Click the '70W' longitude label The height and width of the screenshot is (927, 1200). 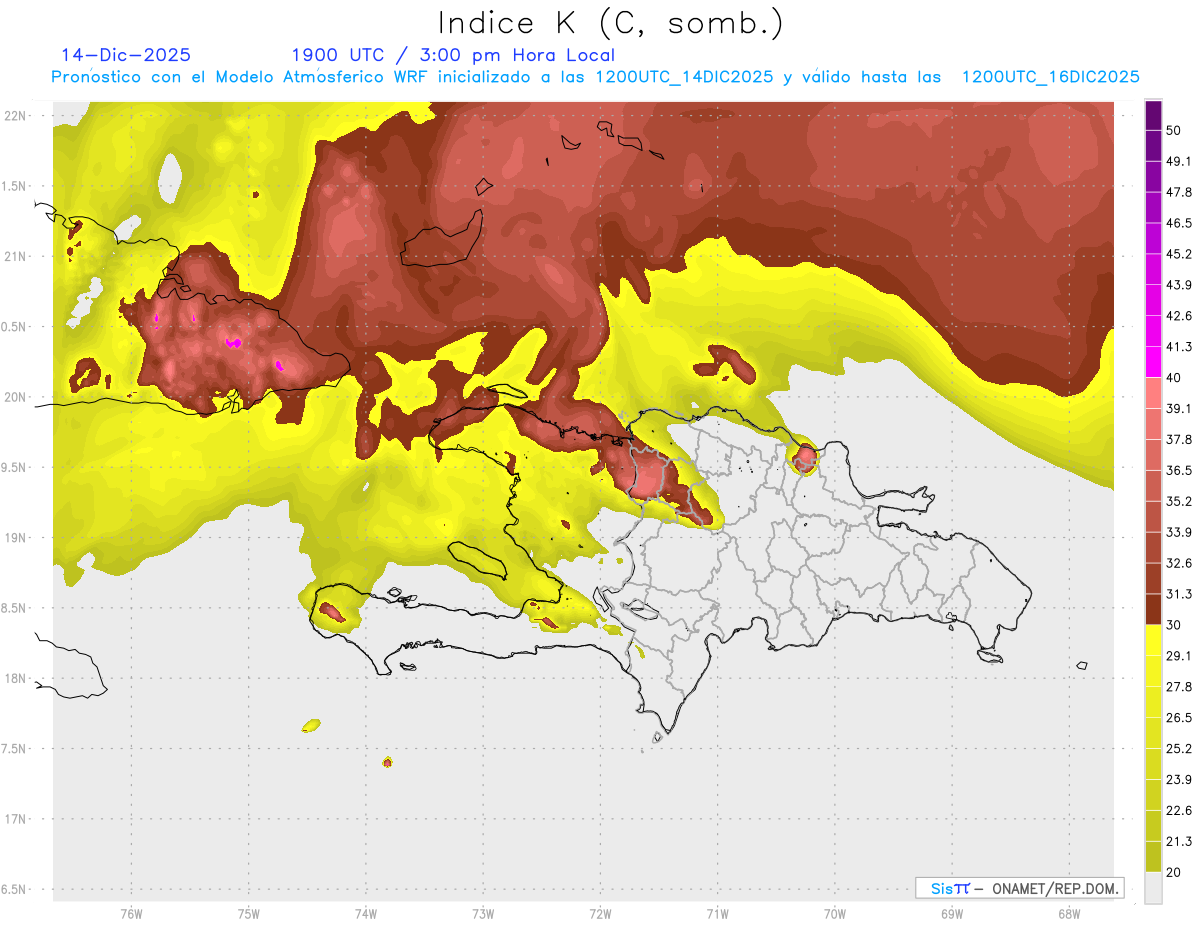click(x=835, y=914)
